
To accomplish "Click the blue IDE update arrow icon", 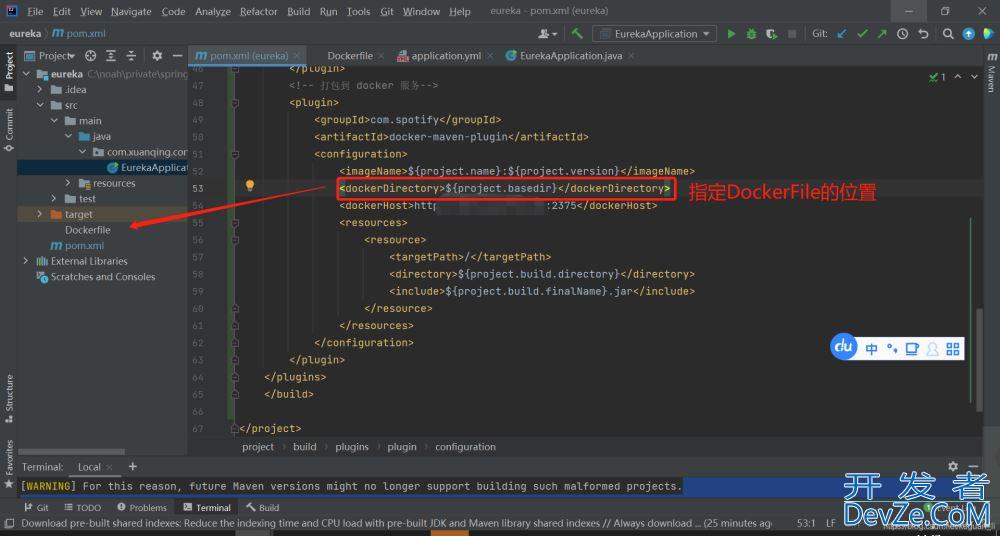I will pyautogui.click(x=969, y=34).
